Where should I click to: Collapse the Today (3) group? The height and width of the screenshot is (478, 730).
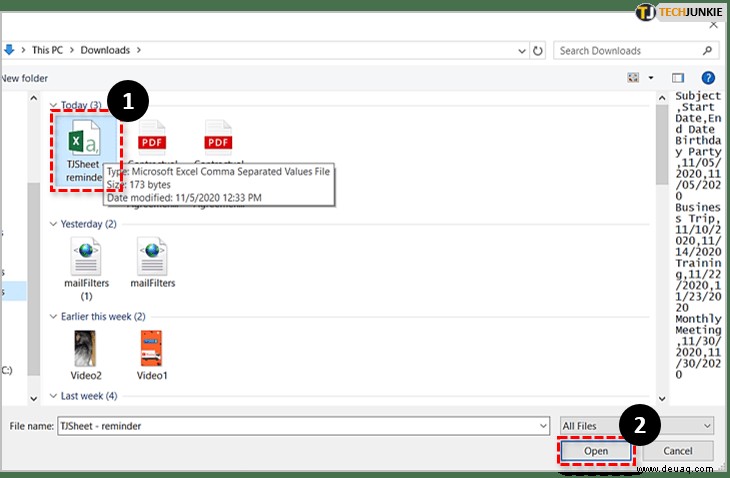pos(53,105)
